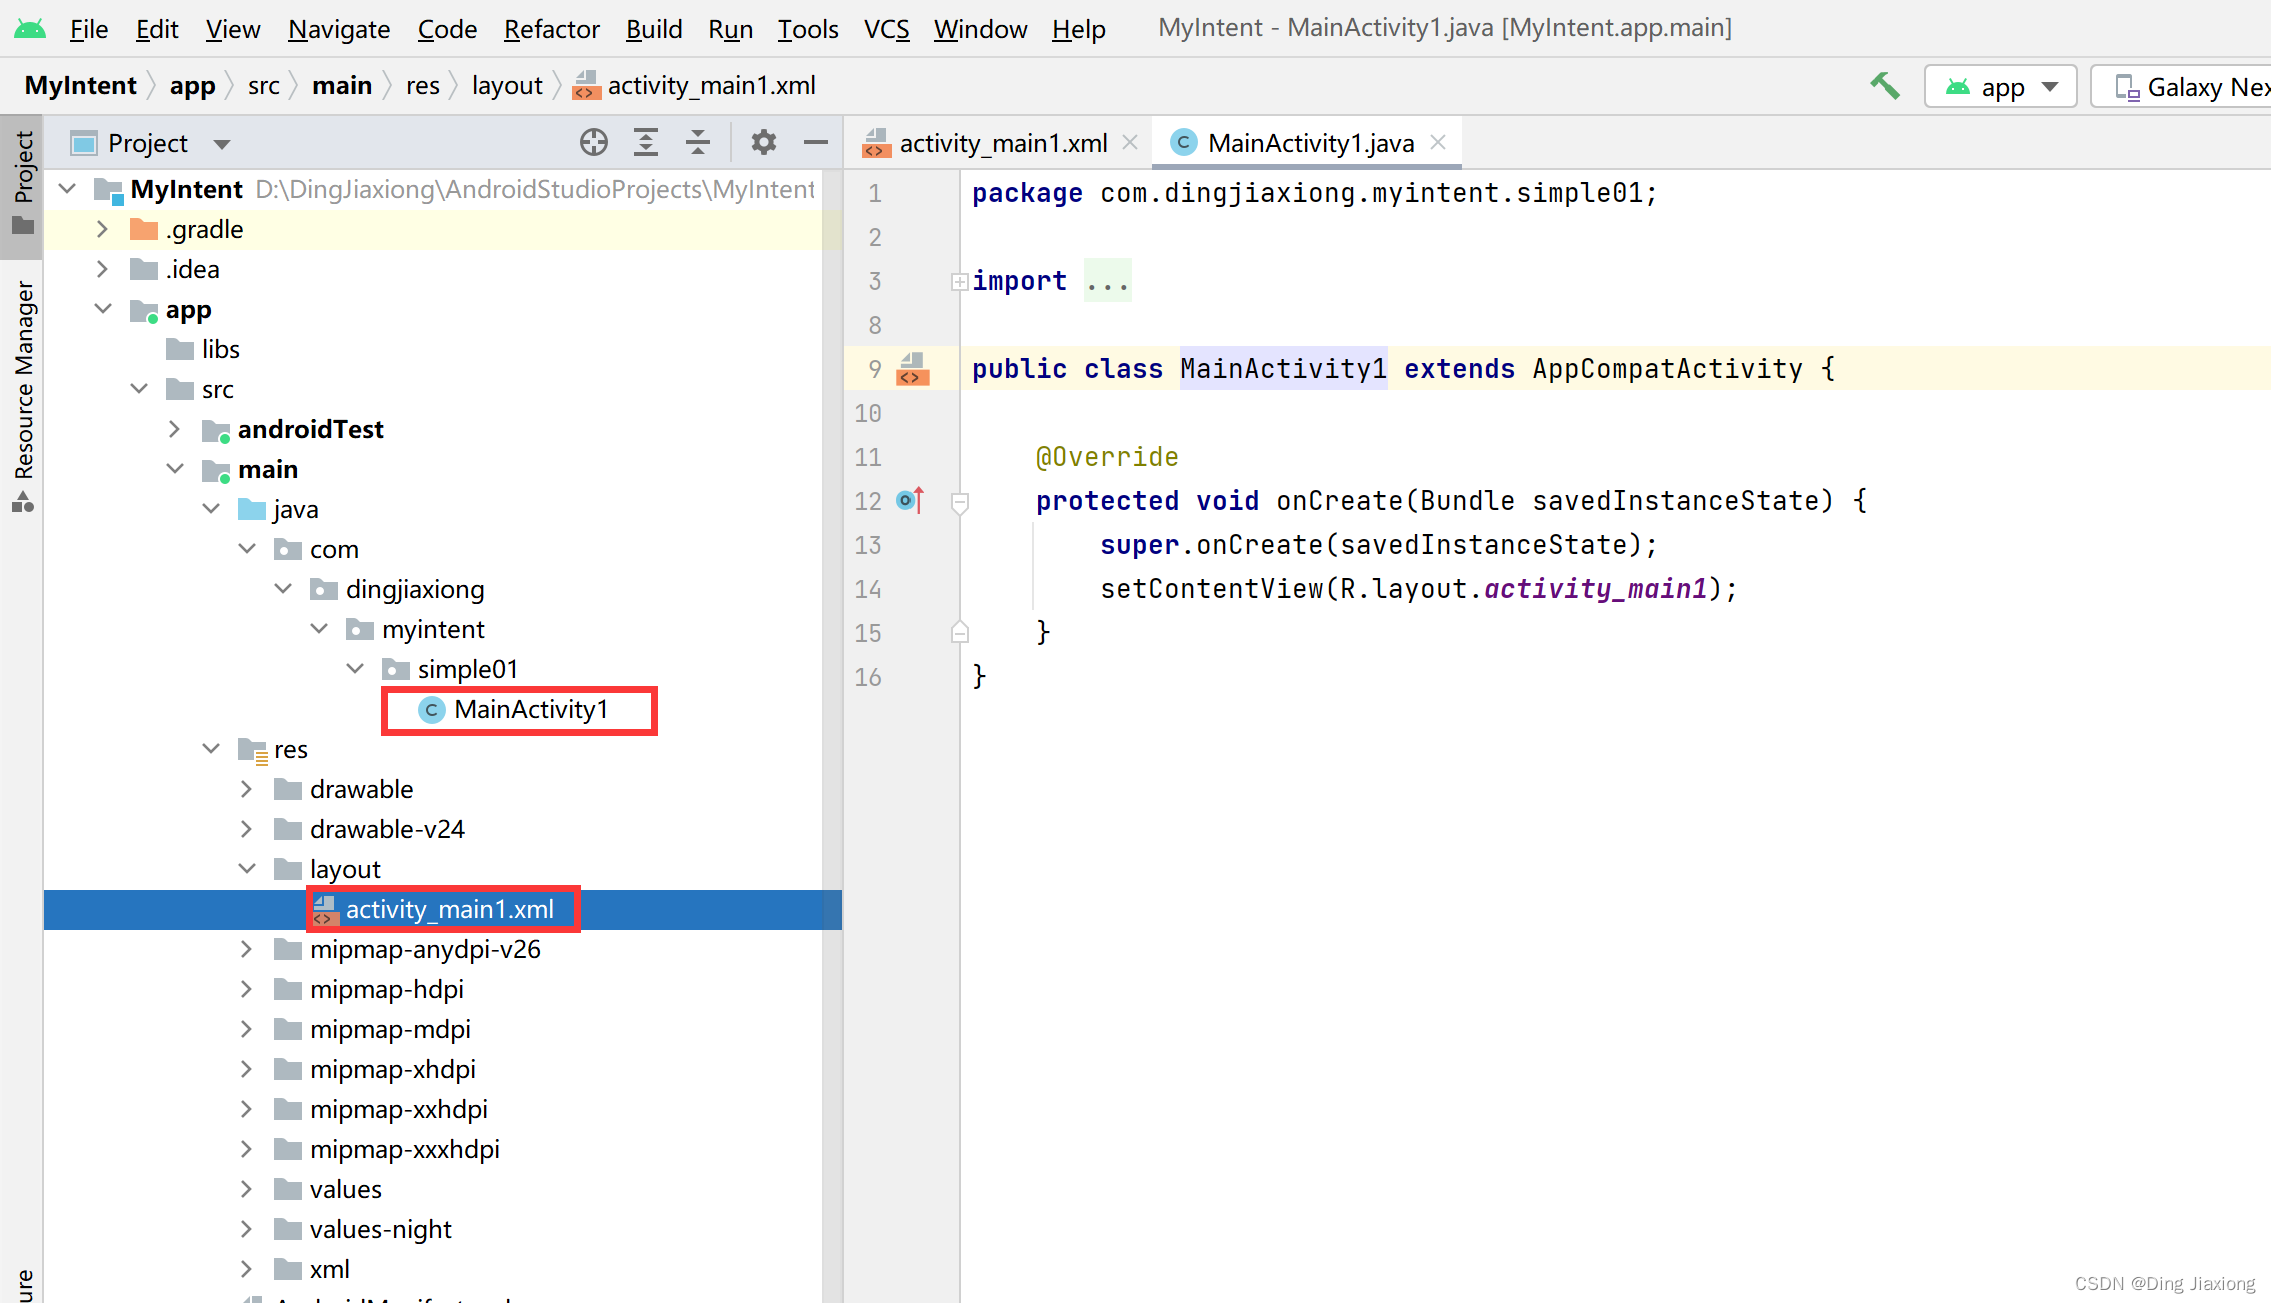Viewport: 2271px width, 1303px height.
Task: Expand the xml folder
Action: click(246, 1269)
